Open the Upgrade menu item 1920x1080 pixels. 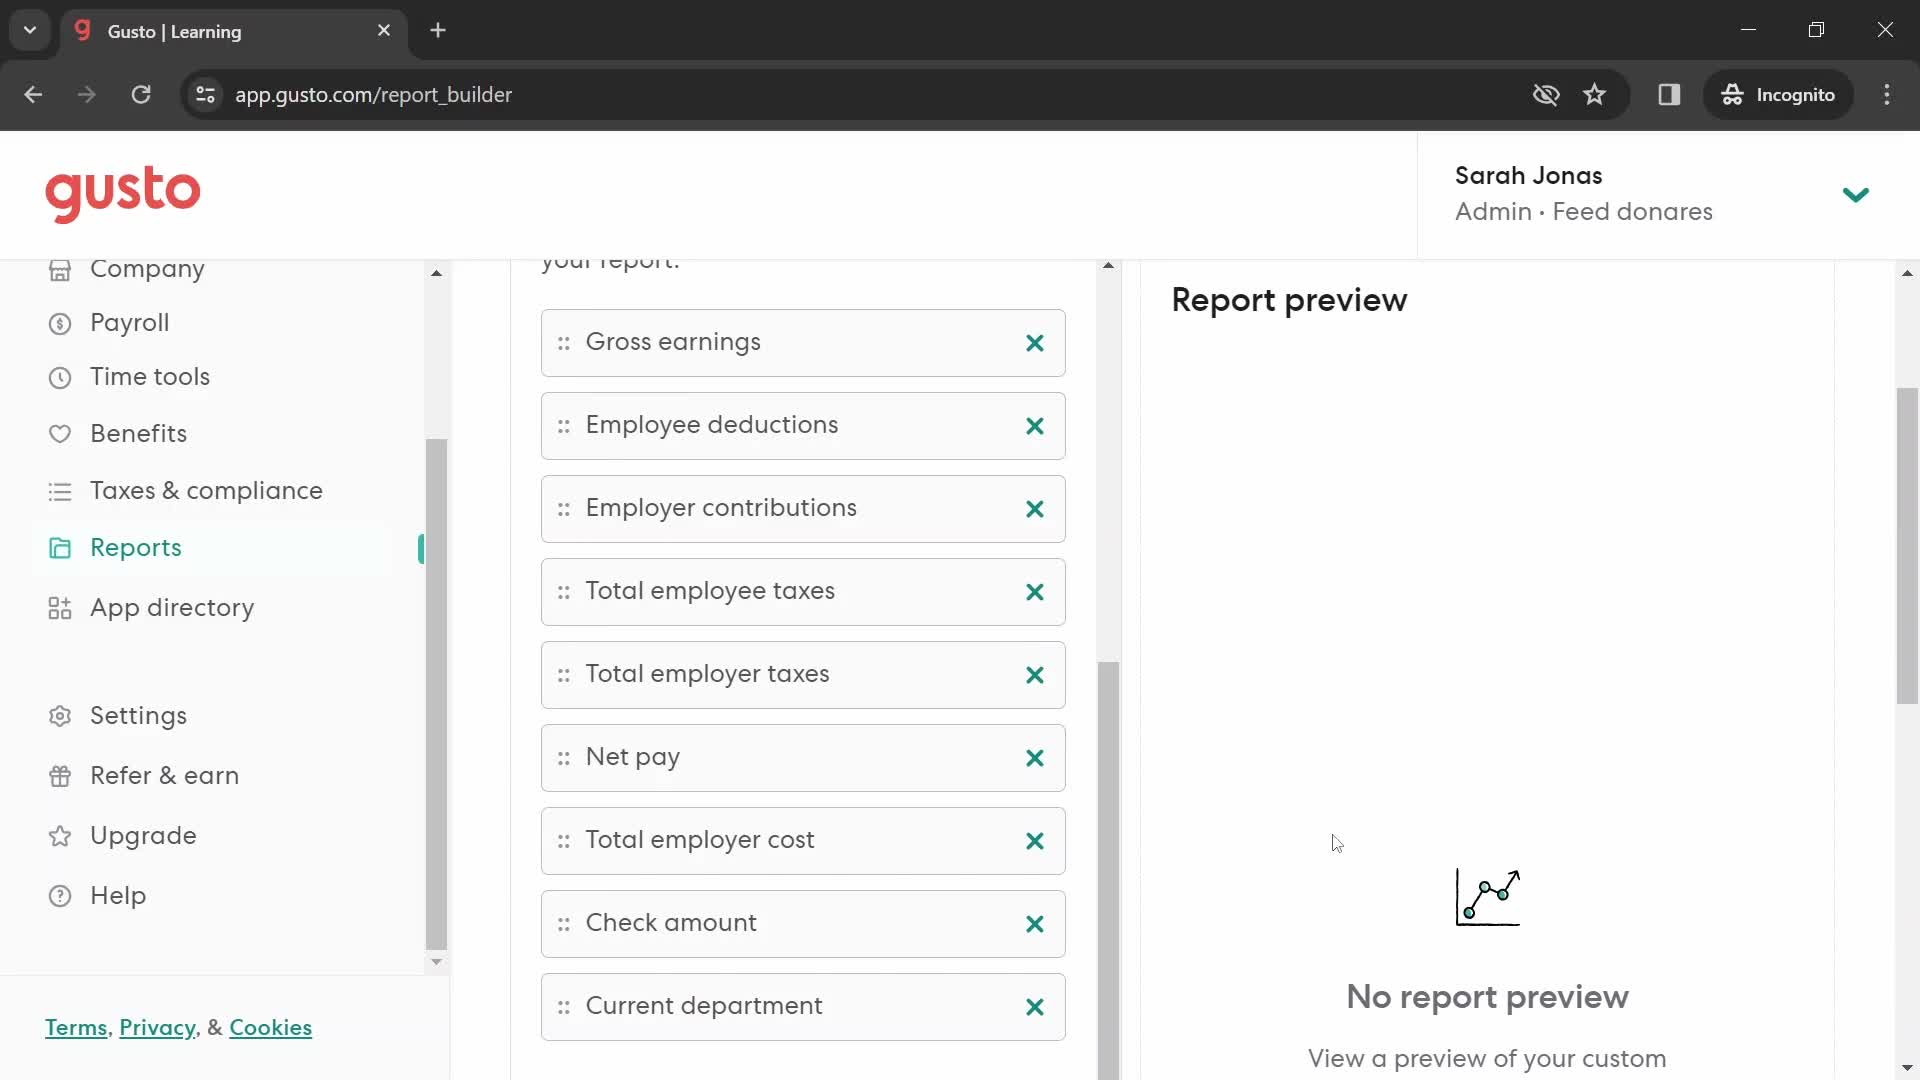coord(144,836)
